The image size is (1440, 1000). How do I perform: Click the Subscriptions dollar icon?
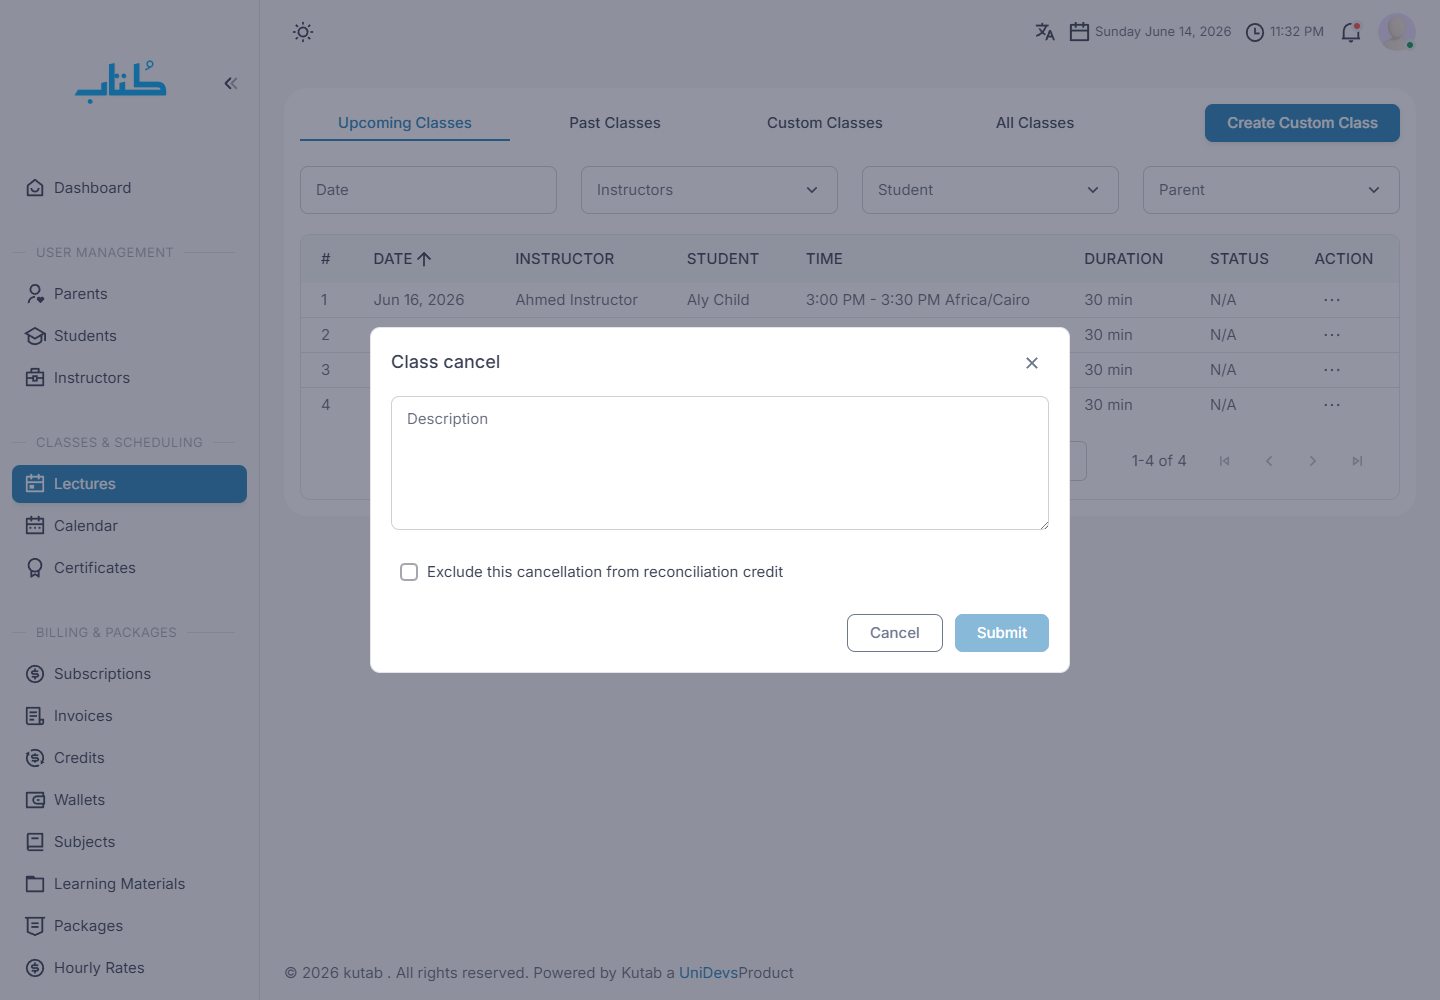point(35,674)
